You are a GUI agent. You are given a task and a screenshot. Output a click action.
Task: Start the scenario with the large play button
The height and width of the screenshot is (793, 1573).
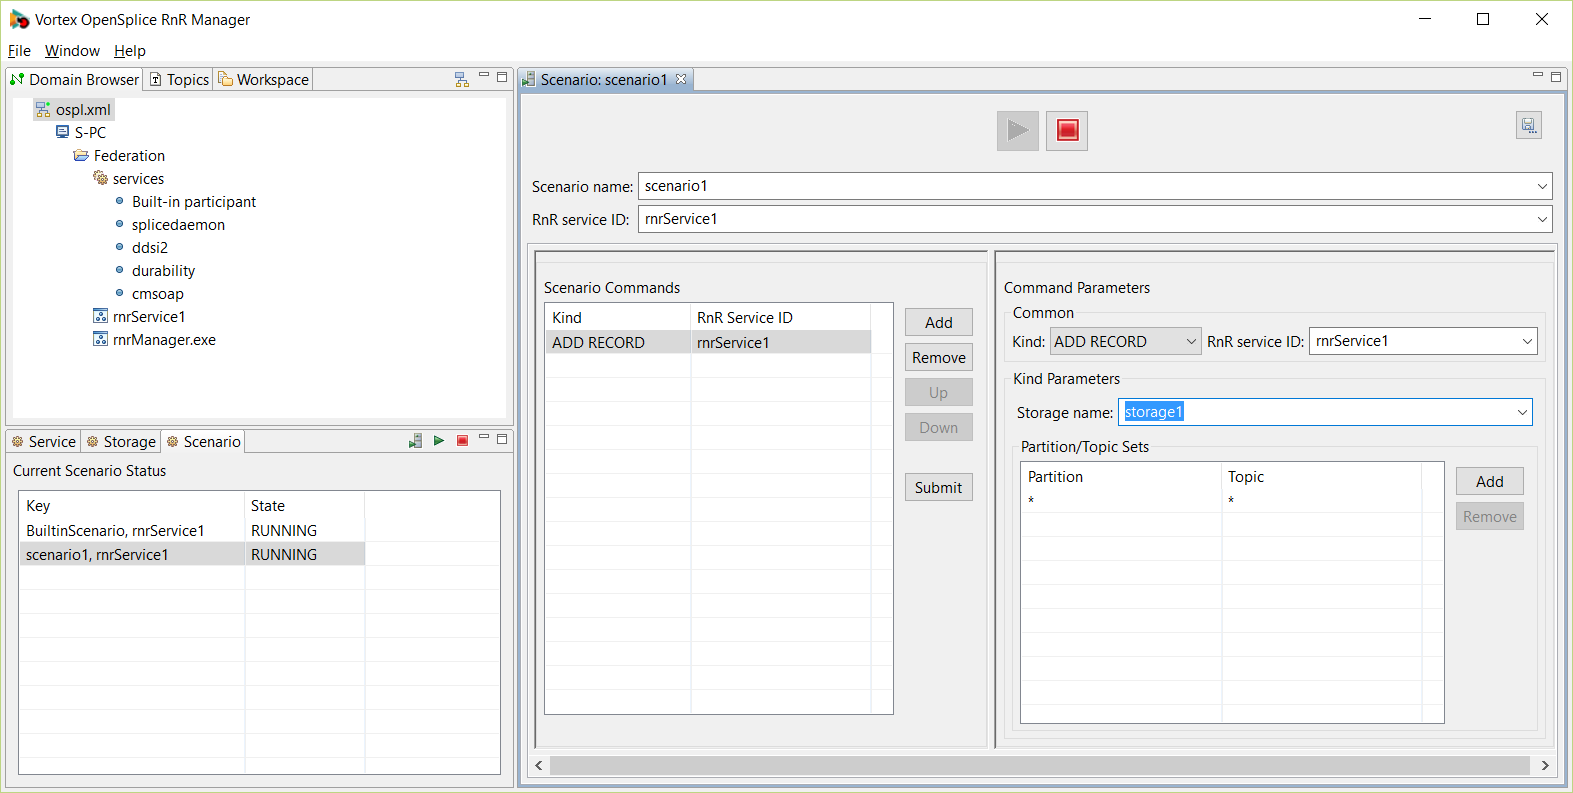[1017, 130]
